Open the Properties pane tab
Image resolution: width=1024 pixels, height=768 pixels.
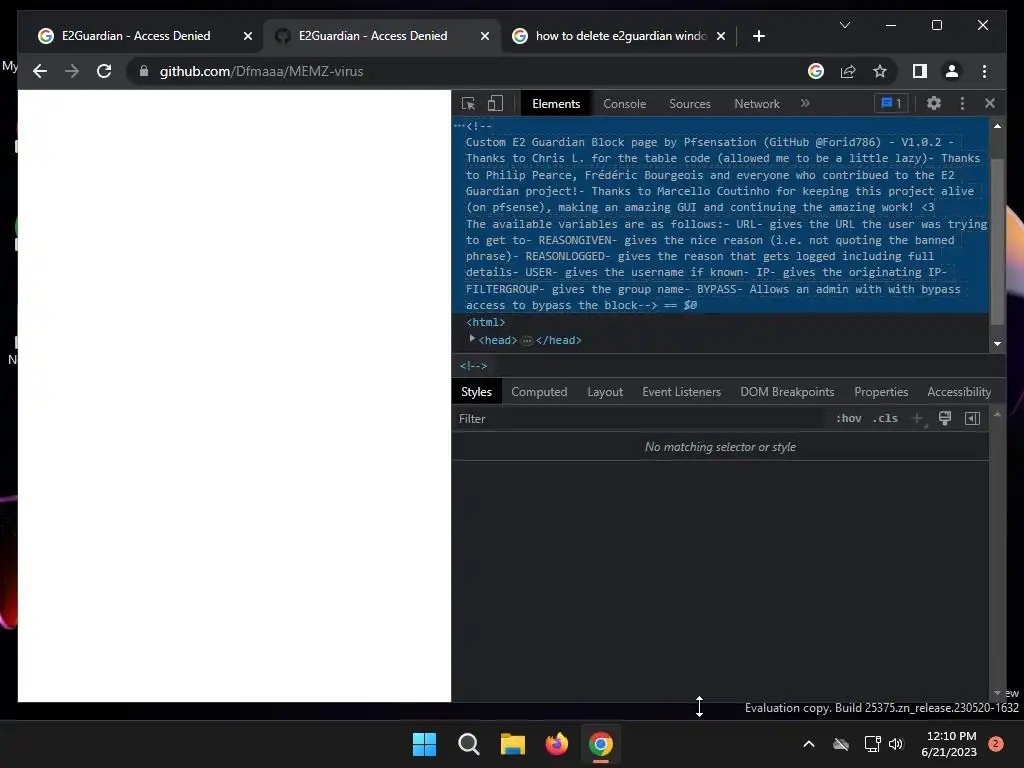[x=881, y=392]
